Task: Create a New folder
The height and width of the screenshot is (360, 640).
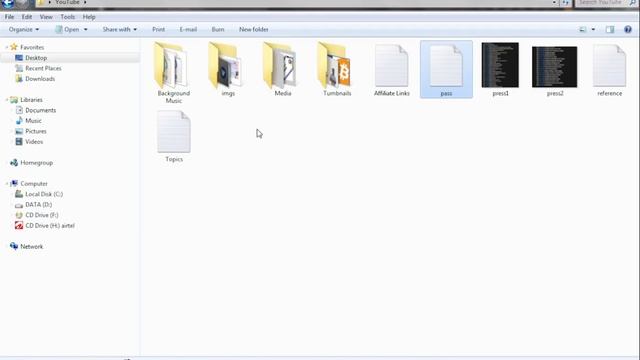Action: [x=253, y=29]
